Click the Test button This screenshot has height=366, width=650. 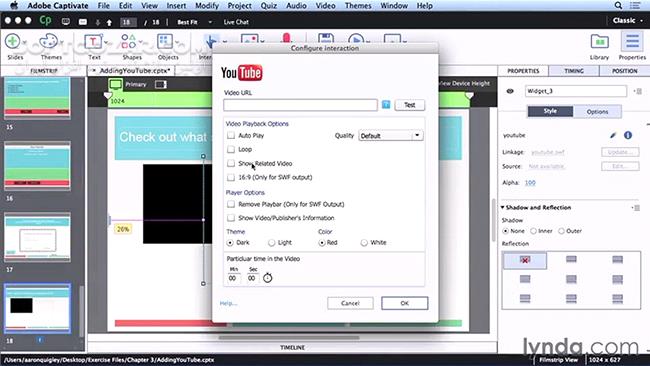click(x=410, y=105)
